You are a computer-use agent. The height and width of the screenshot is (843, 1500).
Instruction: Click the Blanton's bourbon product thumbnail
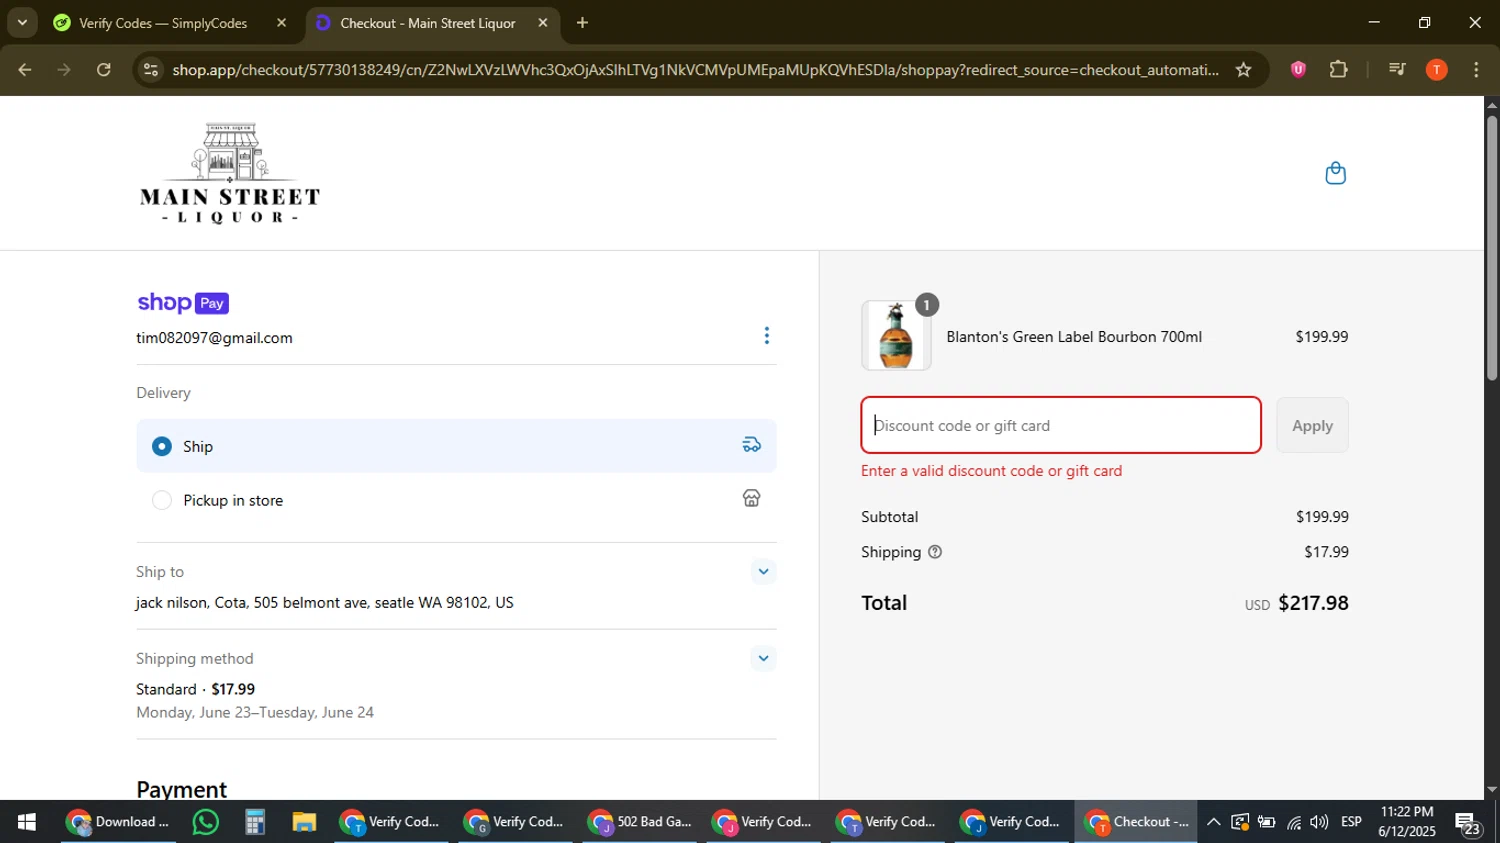pos(896,336)
